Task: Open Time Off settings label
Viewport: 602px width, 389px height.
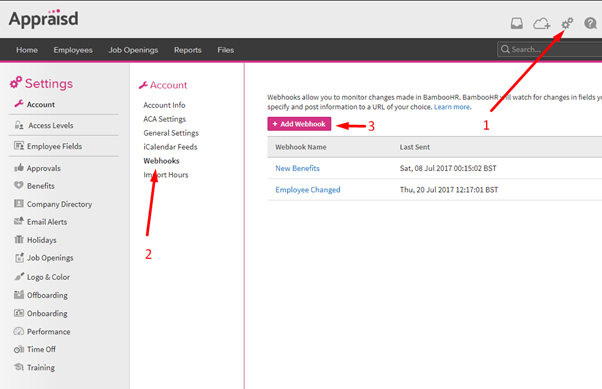Action: [x=41, y=349]
